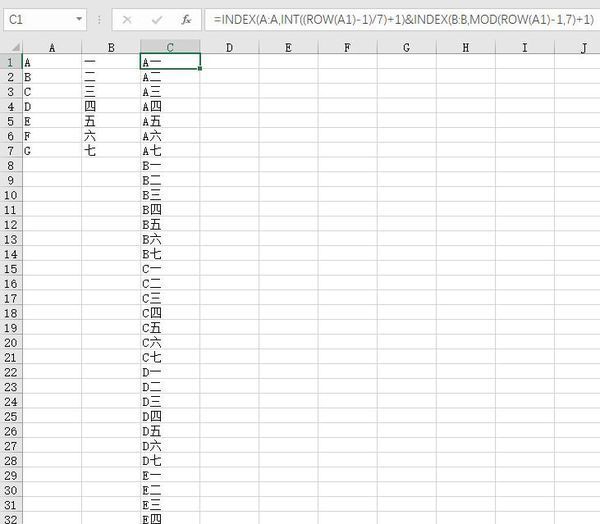600x524 pixels.
Task: Click cell A3 containing C
Action: point(52,91)
